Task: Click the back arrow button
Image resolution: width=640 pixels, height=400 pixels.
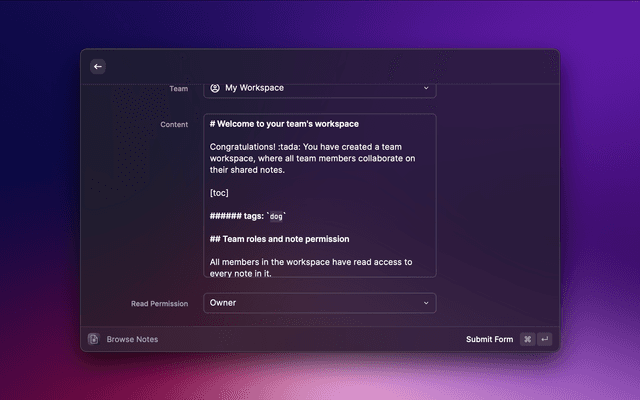Action: (98, 66)
